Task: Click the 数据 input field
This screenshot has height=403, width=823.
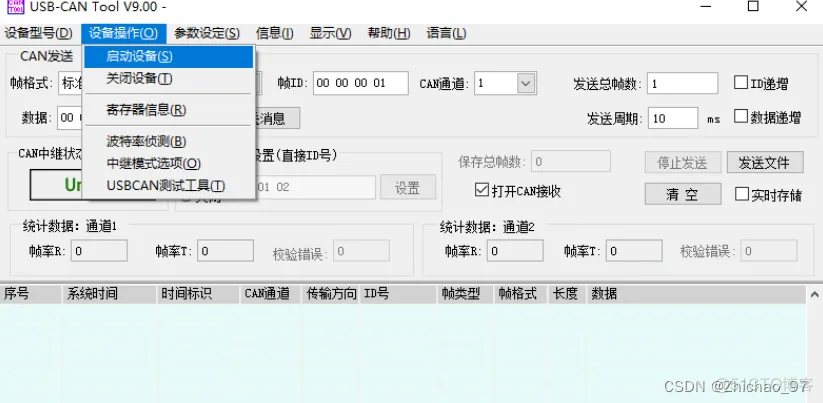Action: (70, 118)
